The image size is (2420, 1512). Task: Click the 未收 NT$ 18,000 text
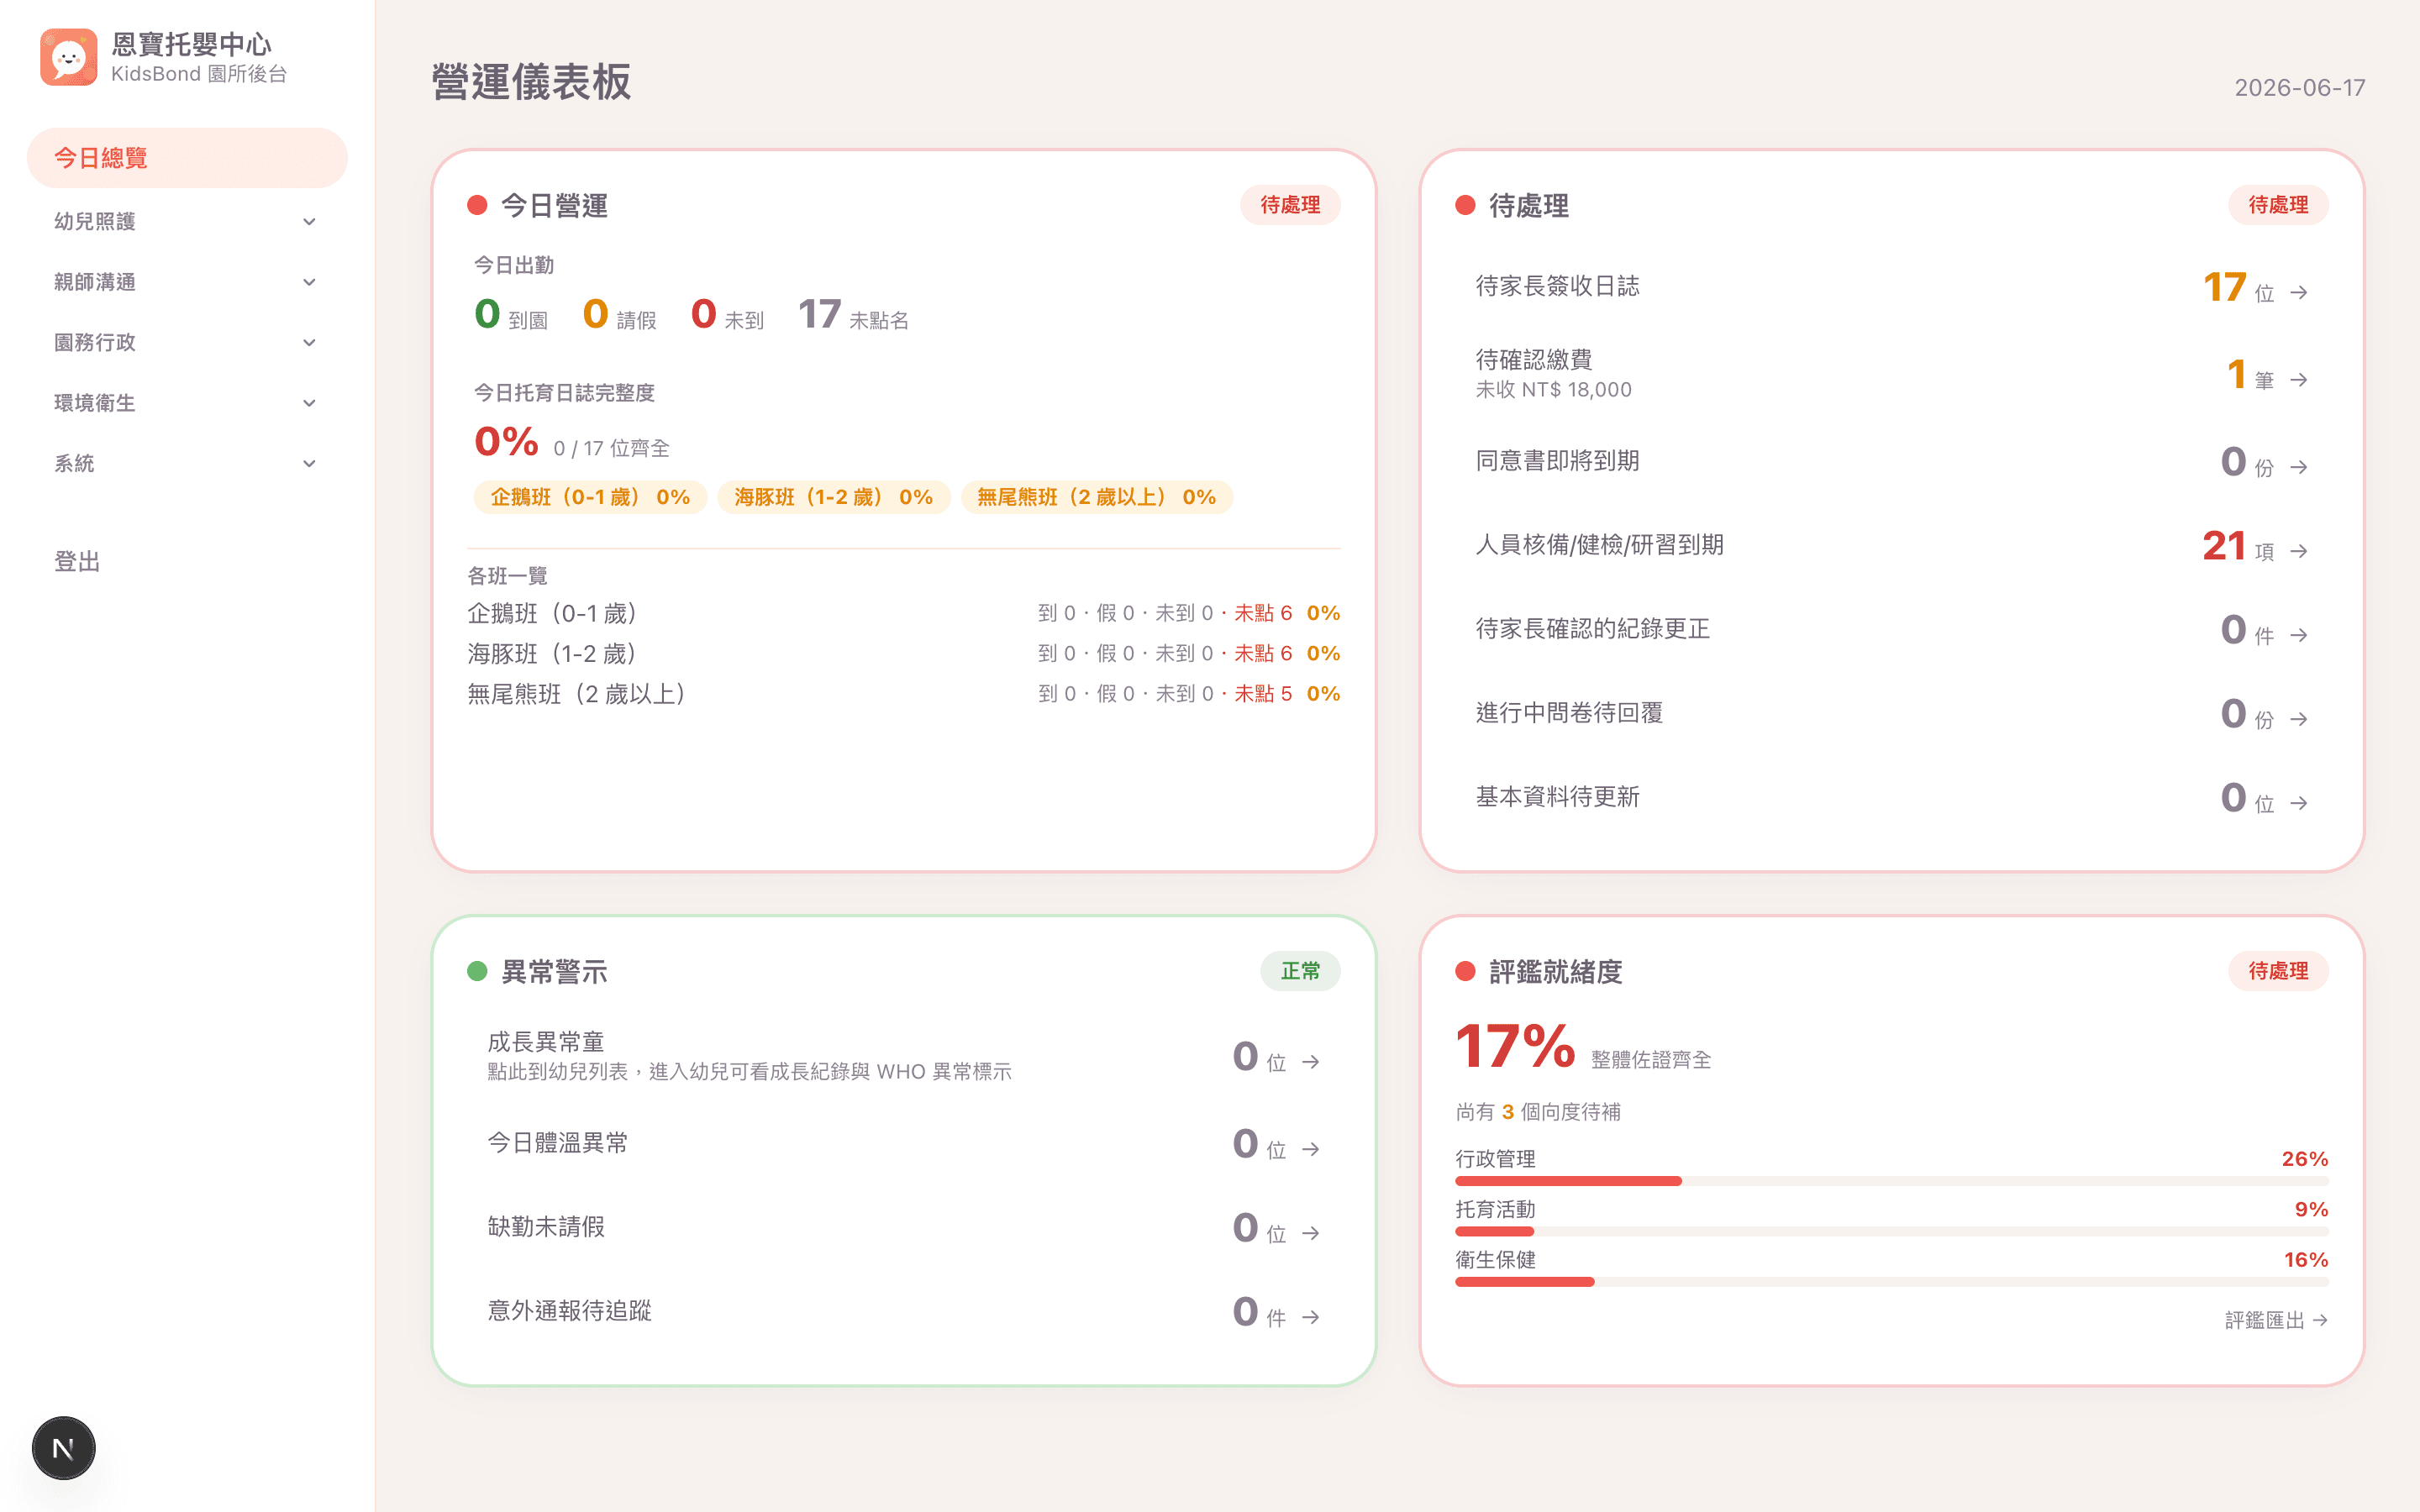(x=1553, y=390)
